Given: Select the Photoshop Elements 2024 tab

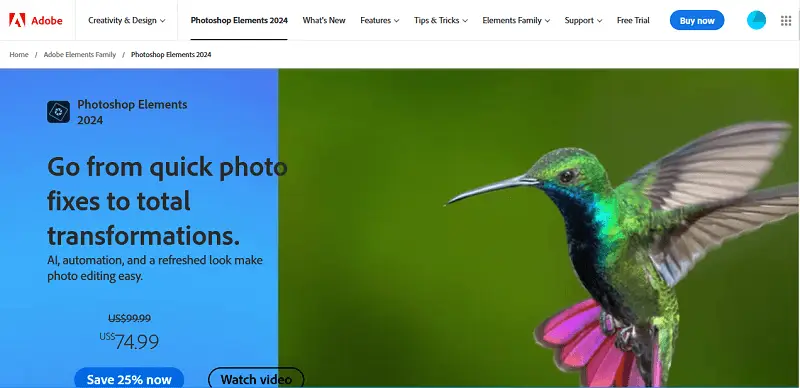Looking at the screenshot, I should pos(239,20).
